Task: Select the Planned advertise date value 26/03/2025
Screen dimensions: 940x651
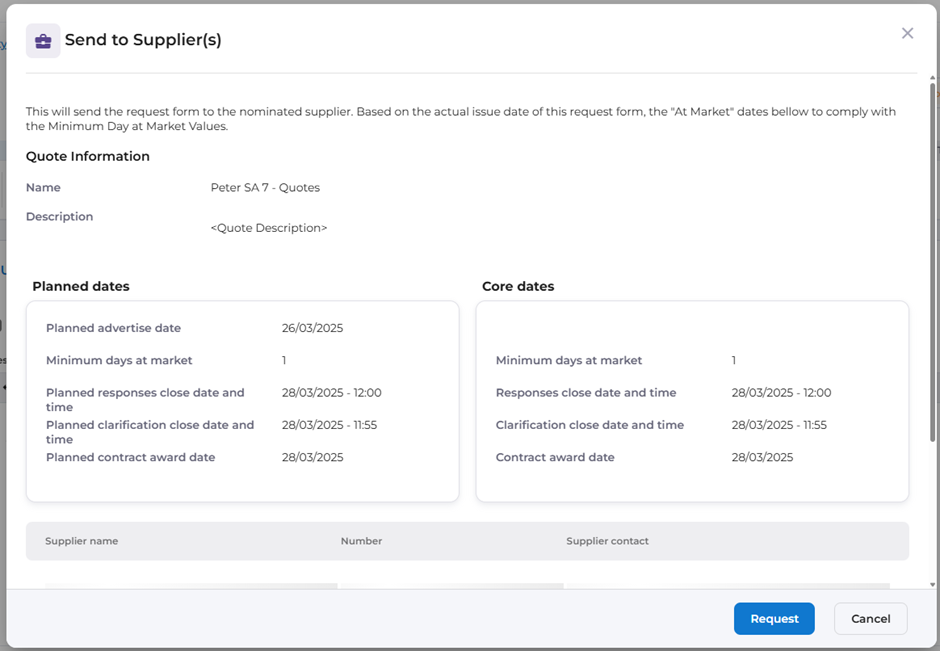Action: [312, 328]
